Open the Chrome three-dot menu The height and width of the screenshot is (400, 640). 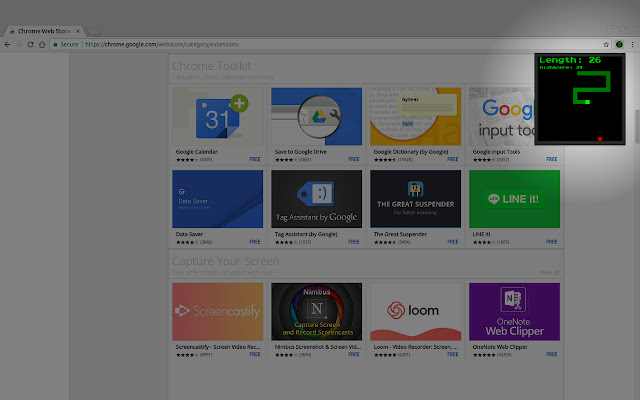(632, 44)
